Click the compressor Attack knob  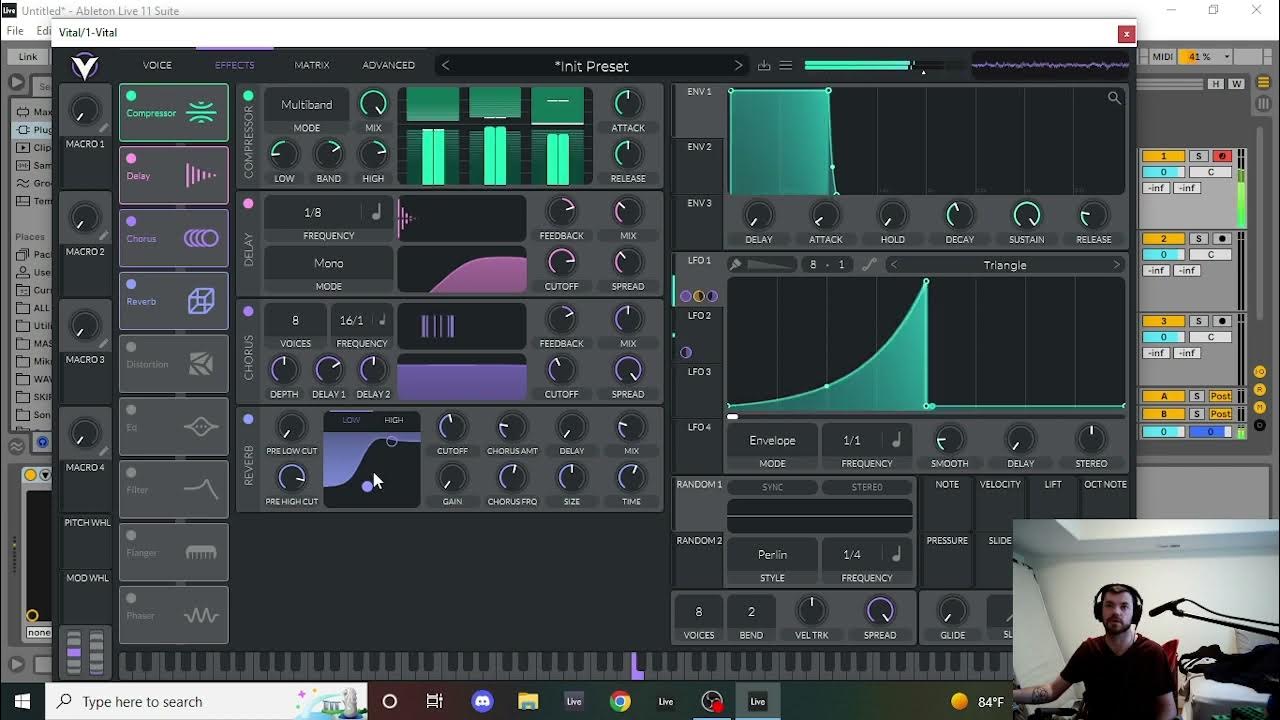[x=628, y=102]
